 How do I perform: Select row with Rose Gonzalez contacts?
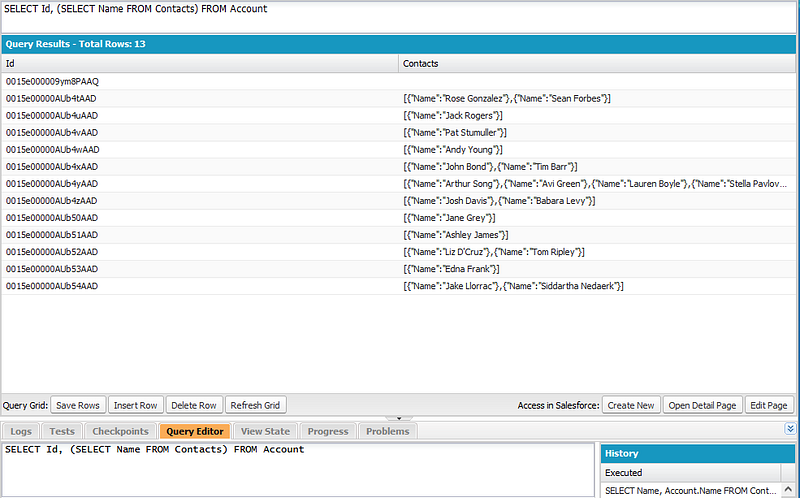tap(398, 98)
